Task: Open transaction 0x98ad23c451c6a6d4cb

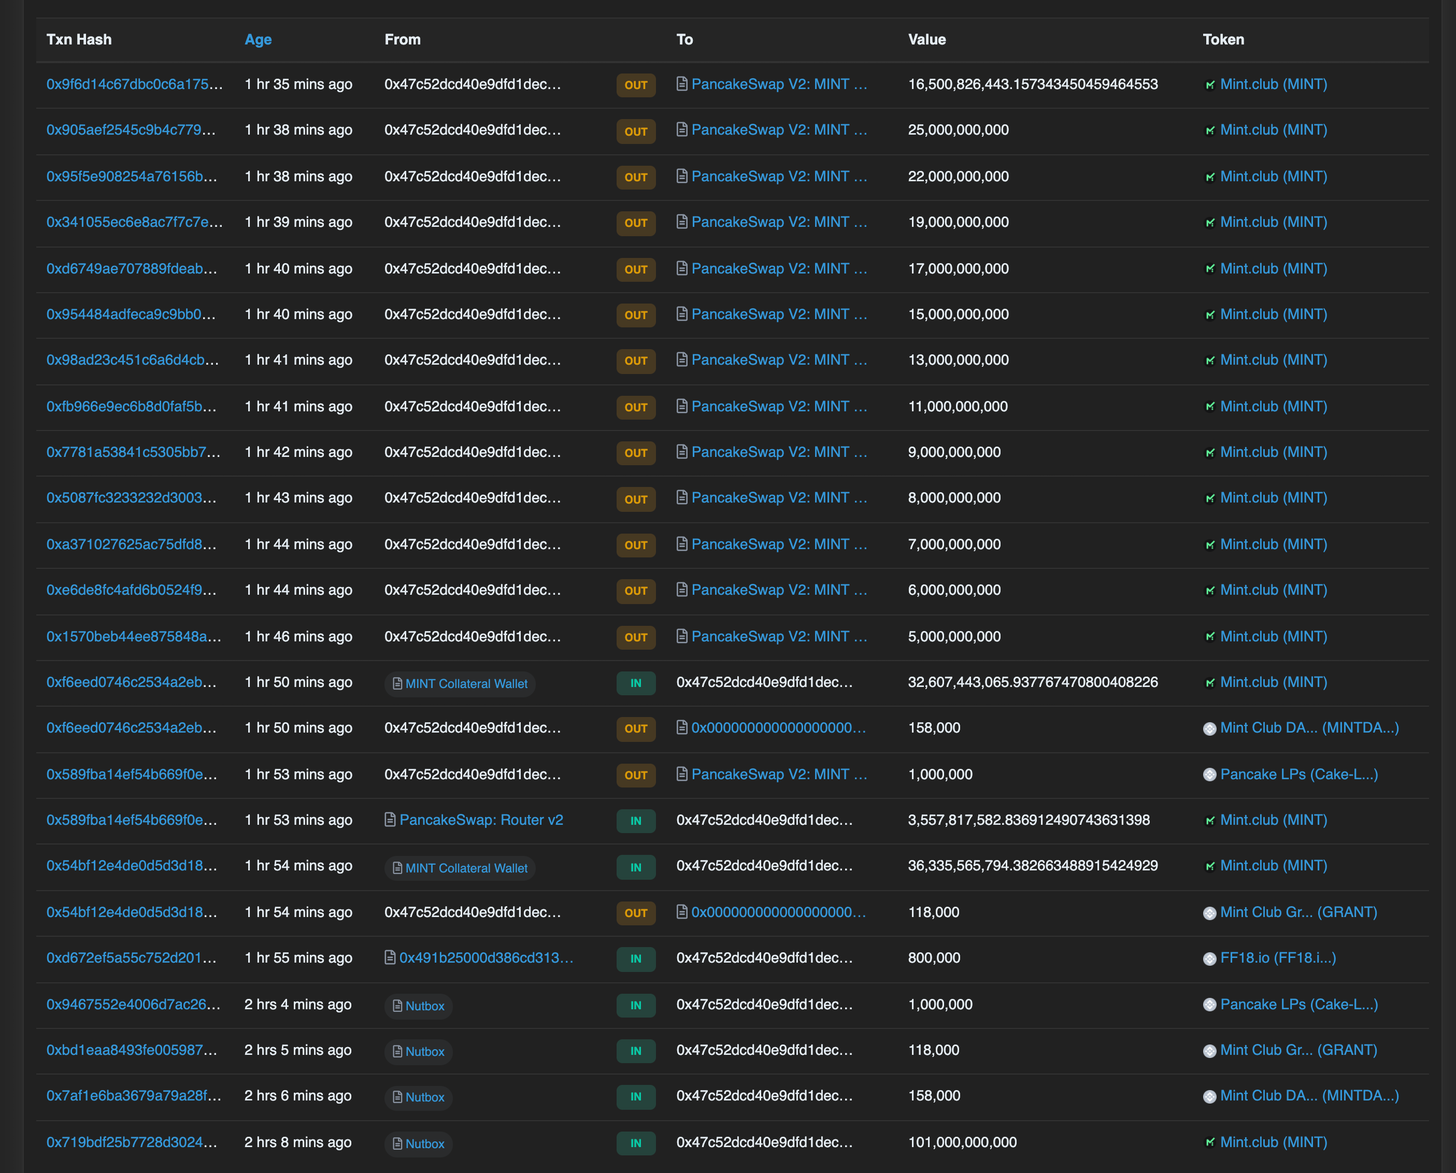Action: point(133,360)
